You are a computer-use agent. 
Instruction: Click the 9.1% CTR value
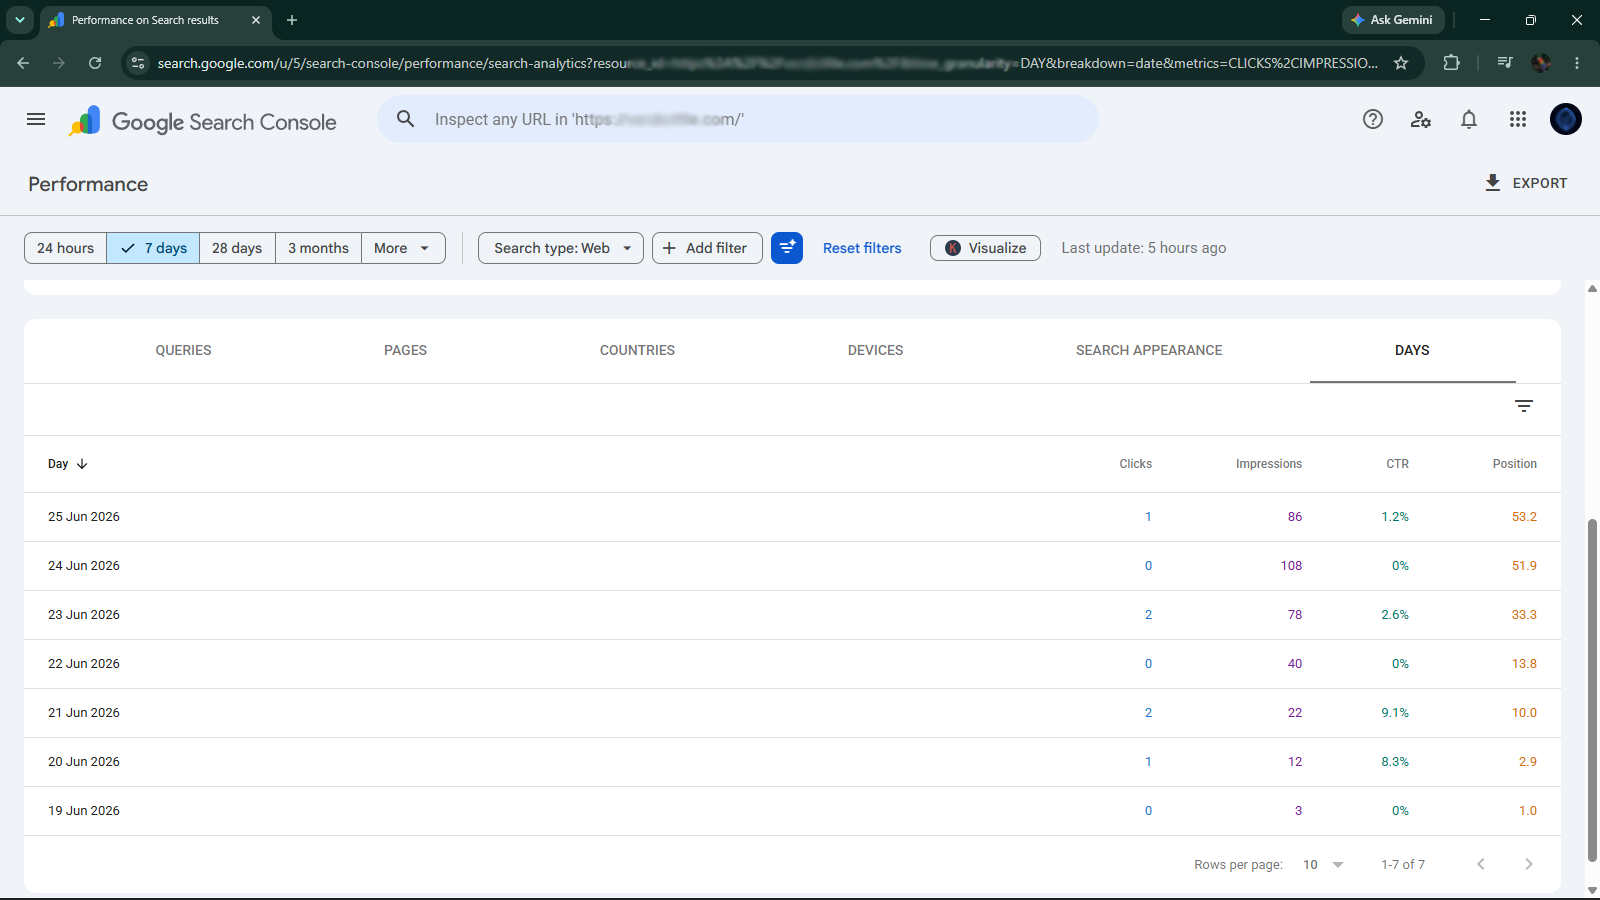pyautogui.click(x=1395, y=713)
